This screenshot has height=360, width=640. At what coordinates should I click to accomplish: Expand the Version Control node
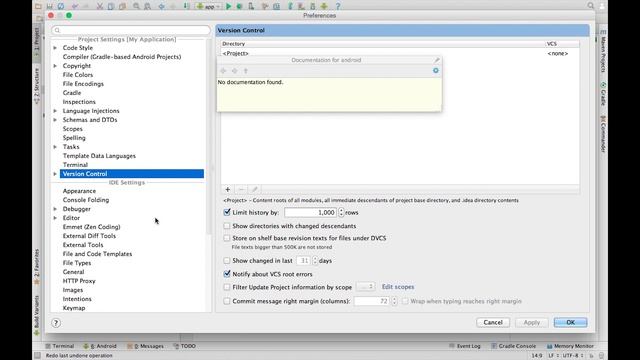pos(55,174)
